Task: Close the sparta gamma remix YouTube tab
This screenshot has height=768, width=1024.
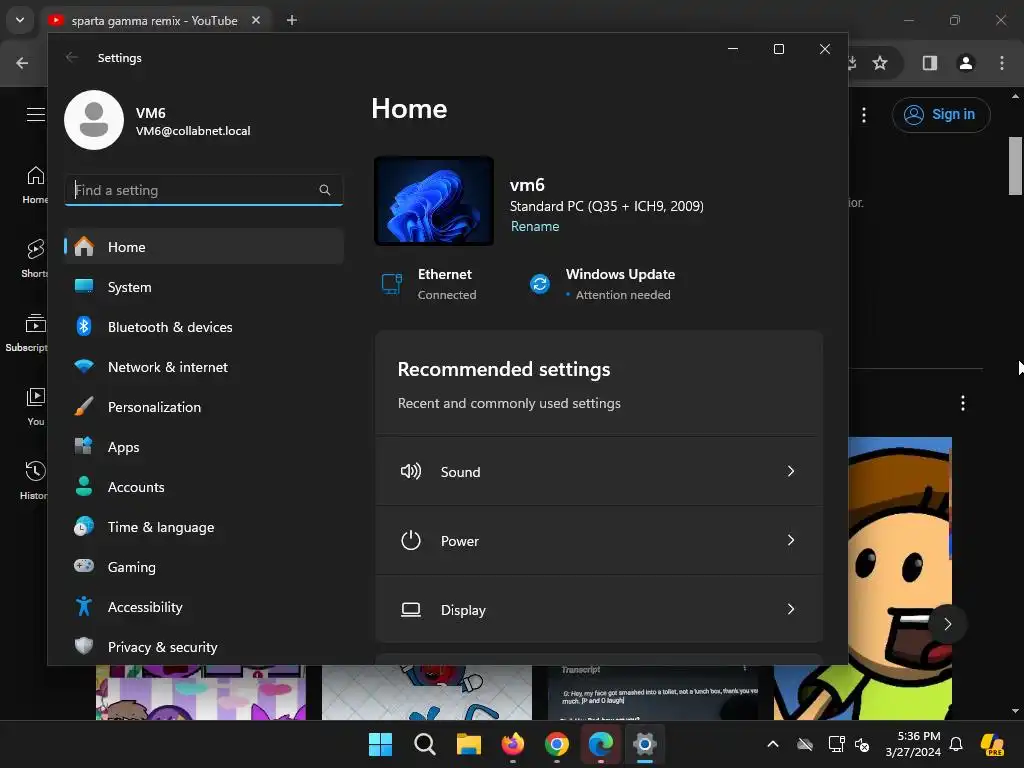Action: point(256,20)
